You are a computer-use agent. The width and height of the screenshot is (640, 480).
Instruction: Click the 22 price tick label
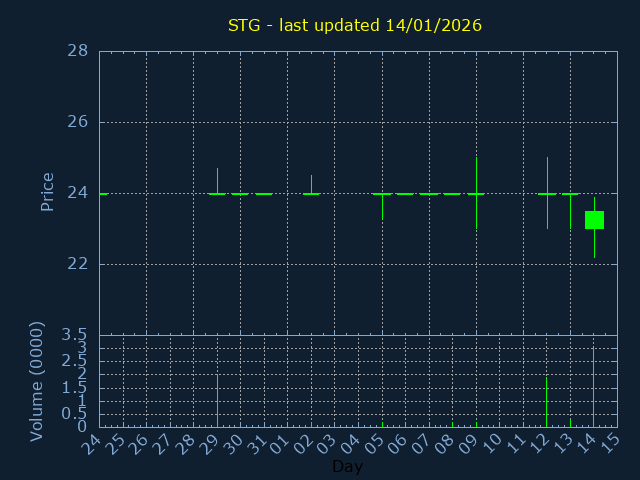77,264
